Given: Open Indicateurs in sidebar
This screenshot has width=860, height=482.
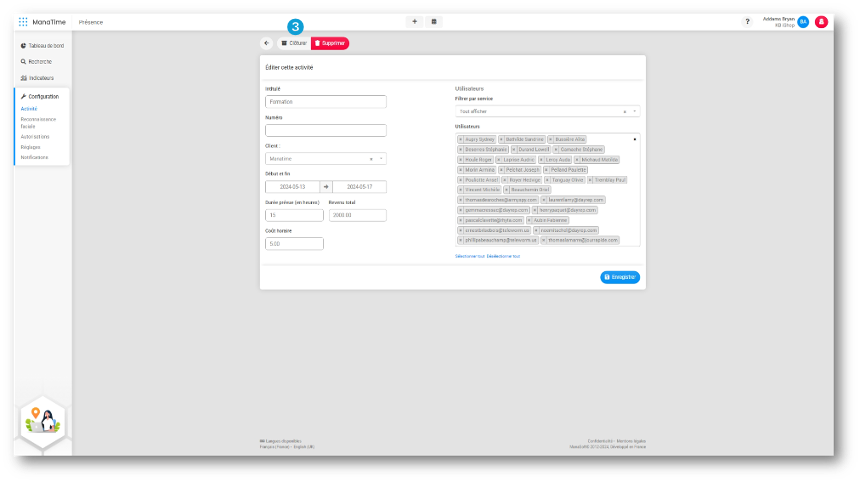Looking at the screenshot, I should point(37,78).
